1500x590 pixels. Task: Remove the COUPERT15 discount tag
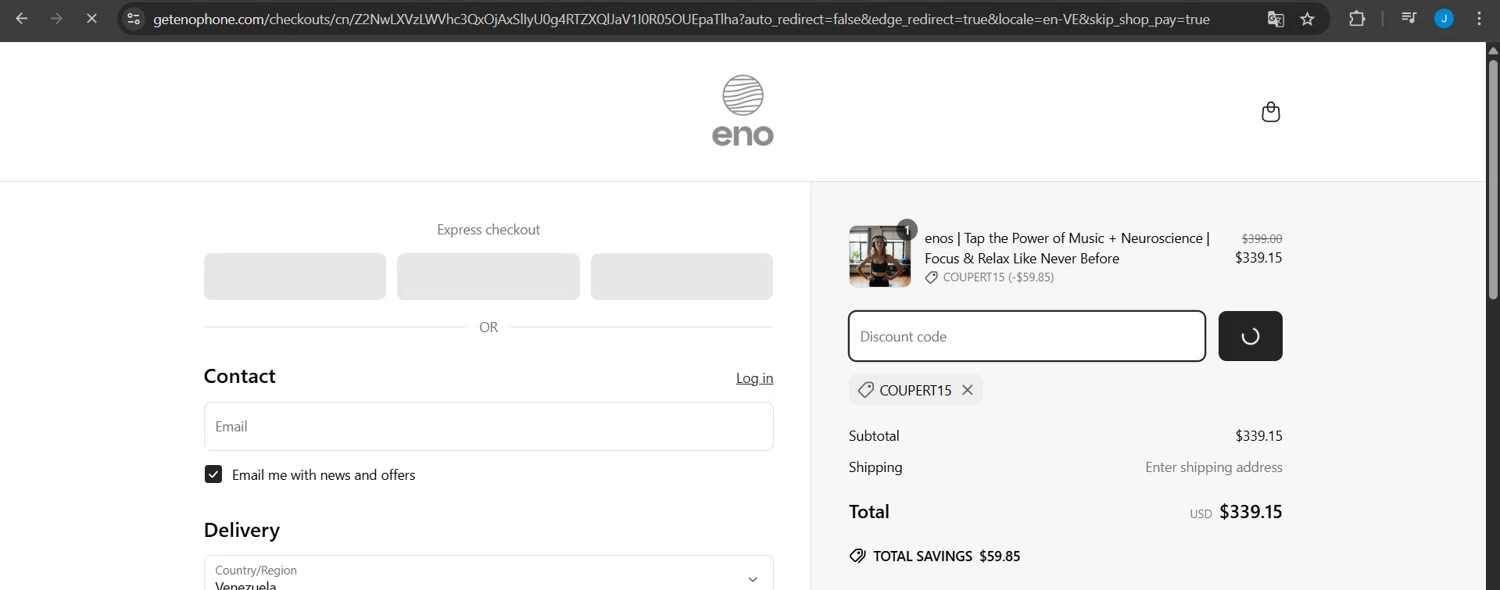coord(967,390)
